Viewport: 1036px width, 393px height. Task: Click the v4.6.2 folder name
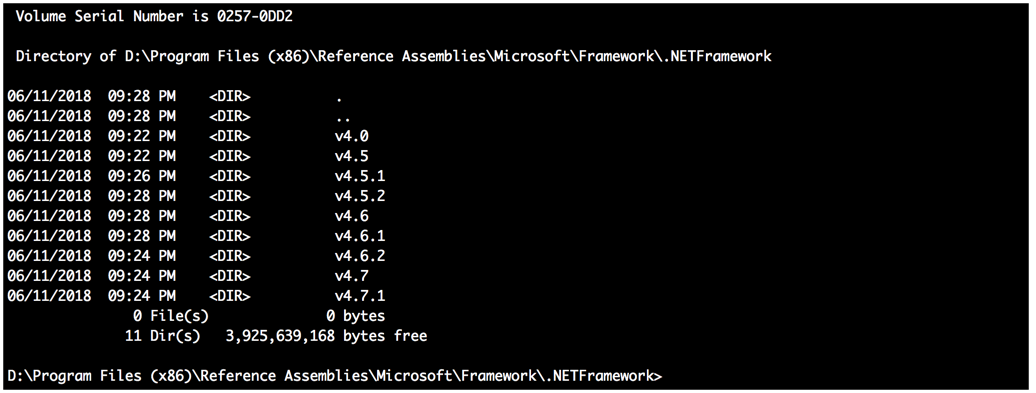click(x=359, y=256)
